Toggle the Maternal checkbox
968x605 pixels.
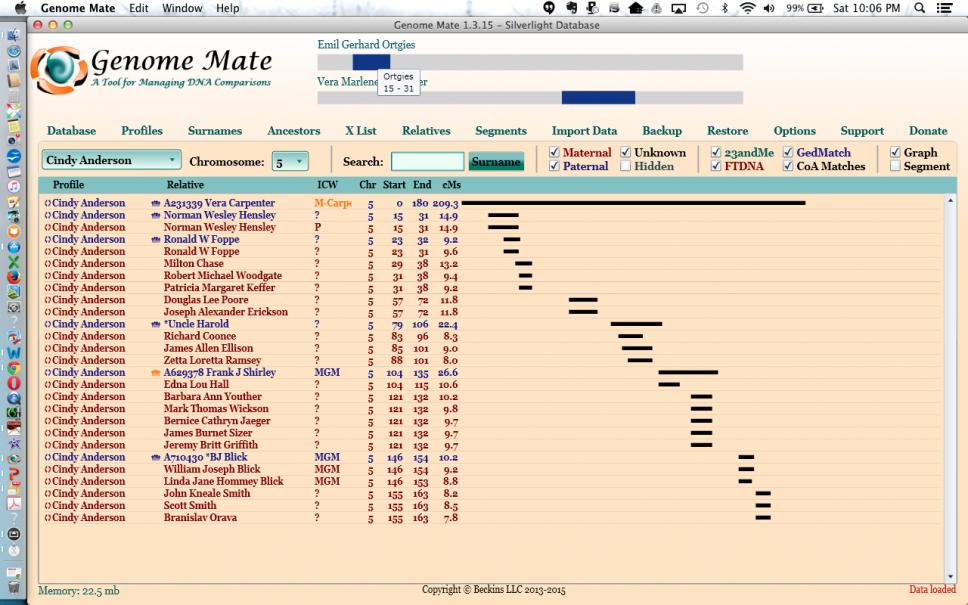click(x=554, y=152)
